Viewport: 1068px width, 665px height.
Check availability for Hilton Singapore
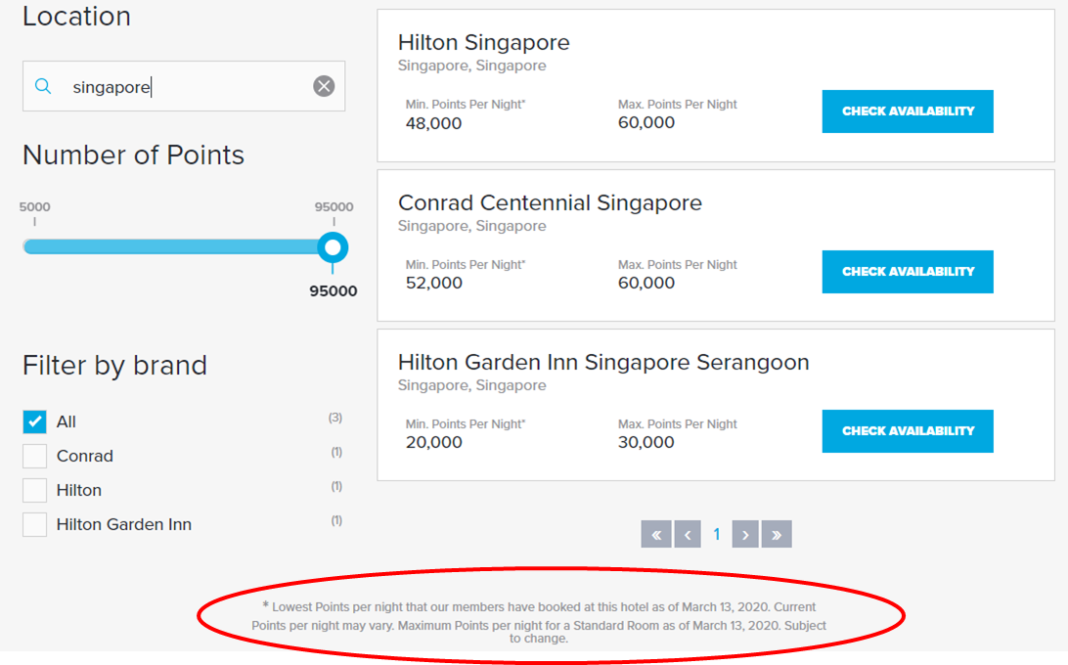(x=906, y=111)
